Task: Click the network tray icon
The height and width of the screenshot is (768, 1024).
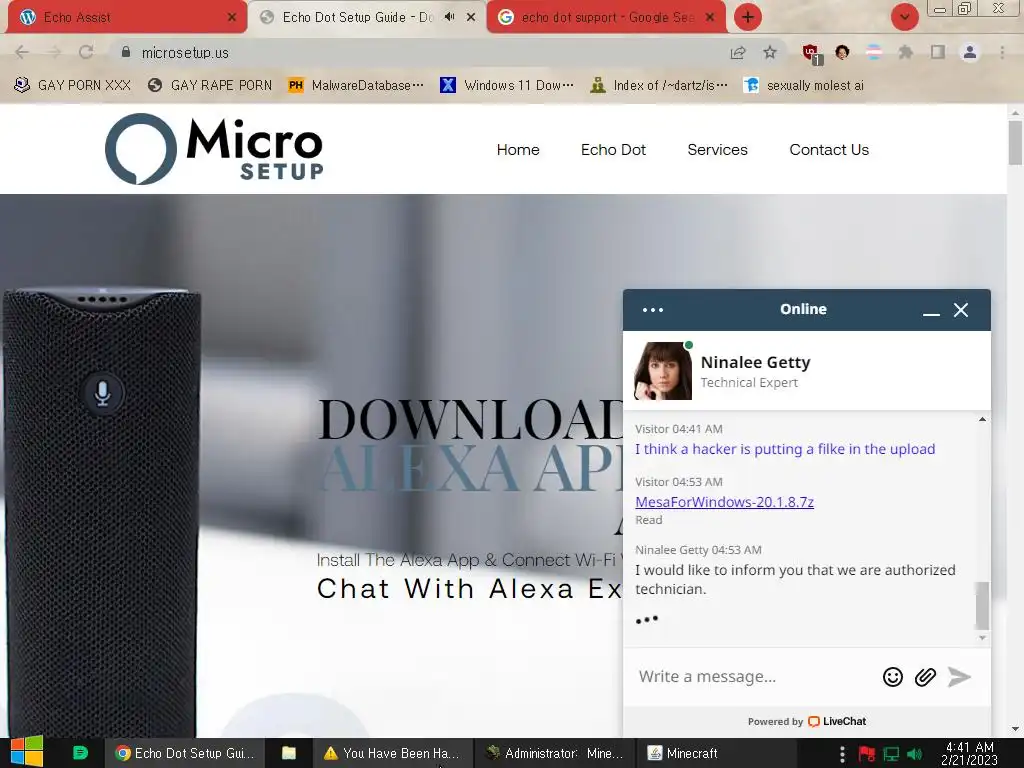Action: [891, 754]
